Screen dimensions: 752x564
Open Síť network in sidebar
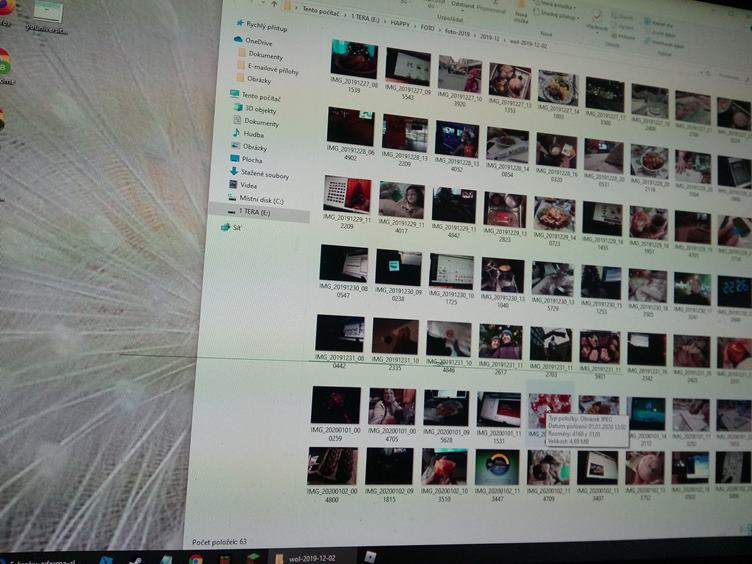[231, 227]
